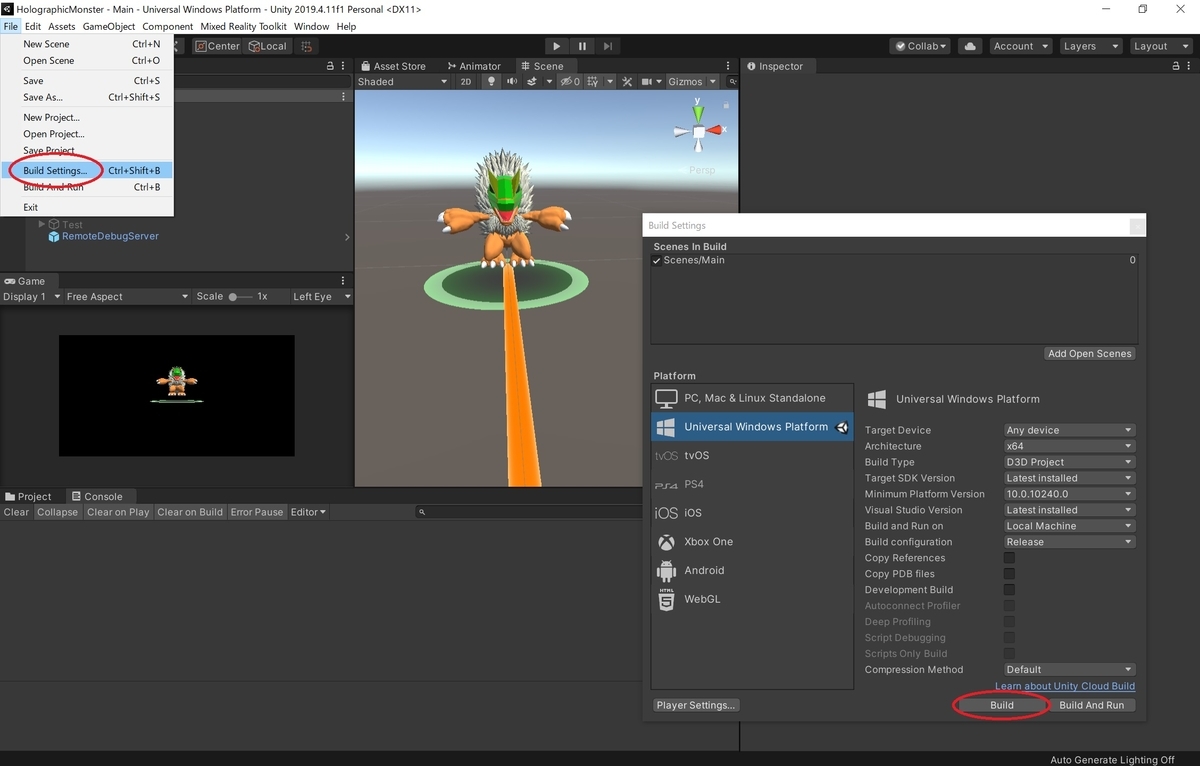Image resolution: width=1200 pixels, height=766 pixels.
Task: Choose Save As... in File menu
Action: point(88,97)
